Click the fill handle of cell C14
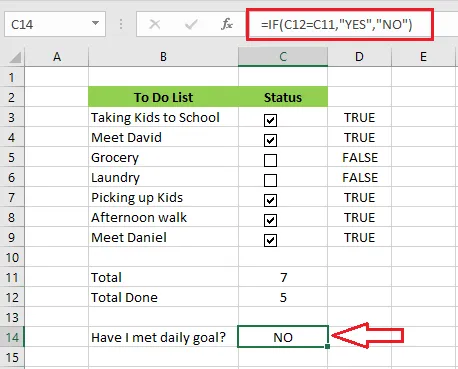Viewport: 458px width, 369px height. (x=327, y=346)
